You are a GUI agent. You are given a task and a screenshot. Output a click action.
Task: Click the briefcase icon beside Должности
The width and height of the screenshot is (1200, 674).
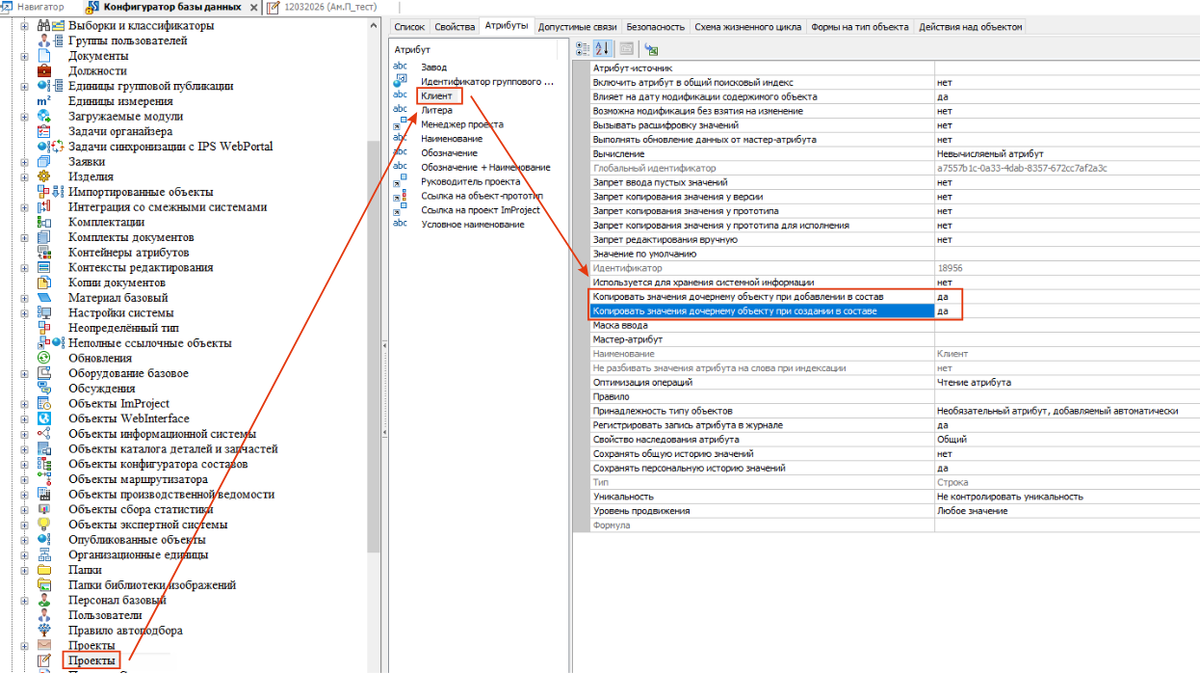pos(44,71)
